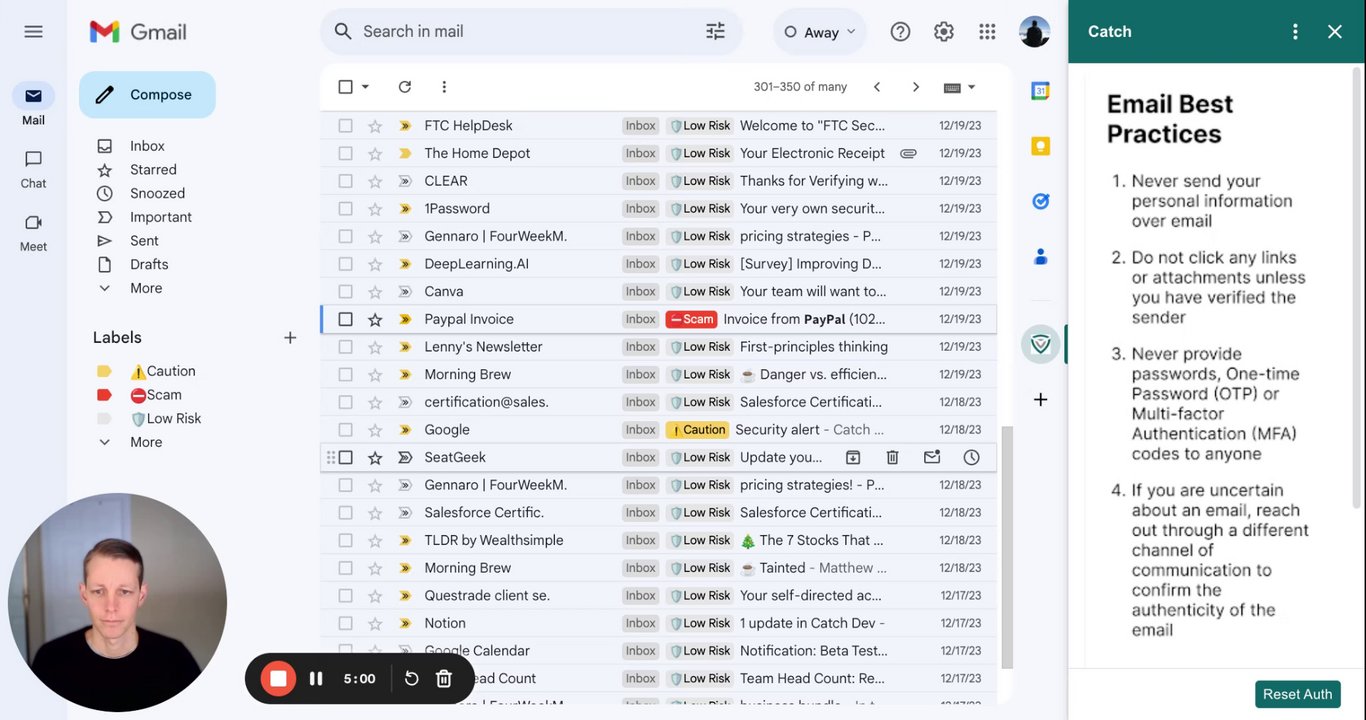Star the SeatGeek email
Screen dimensions: 1366x720
click(375, 457)
